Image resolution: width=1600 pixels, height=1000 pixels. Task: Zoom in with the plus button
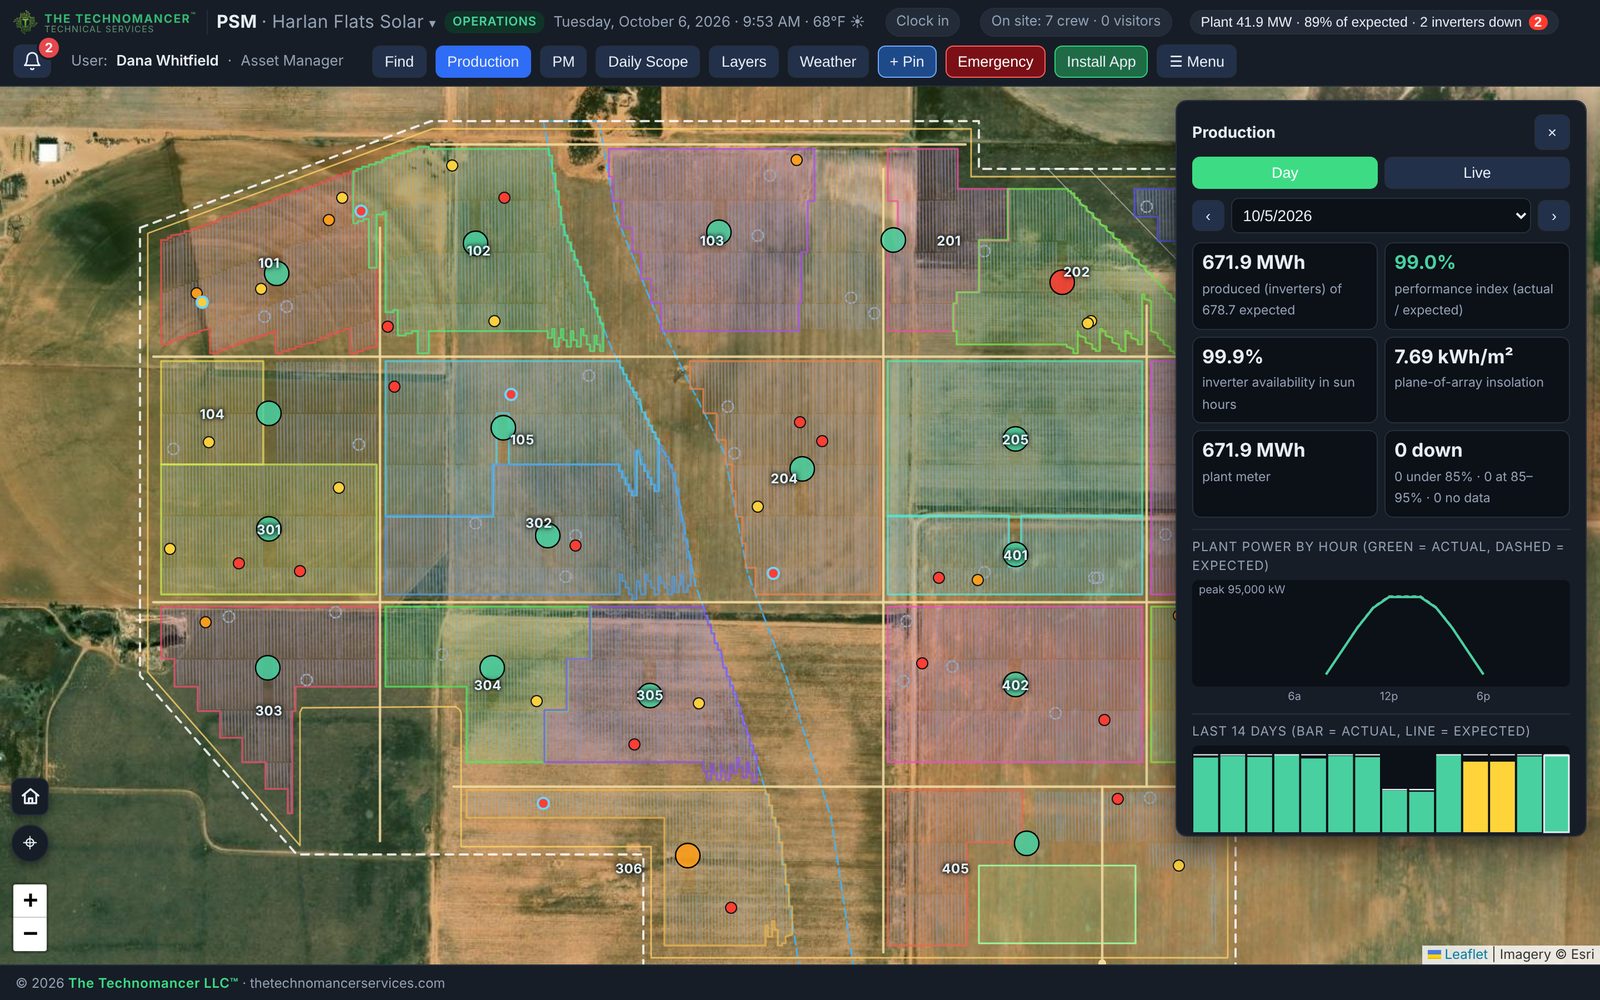pyautogui.click(x=30, y=900)
